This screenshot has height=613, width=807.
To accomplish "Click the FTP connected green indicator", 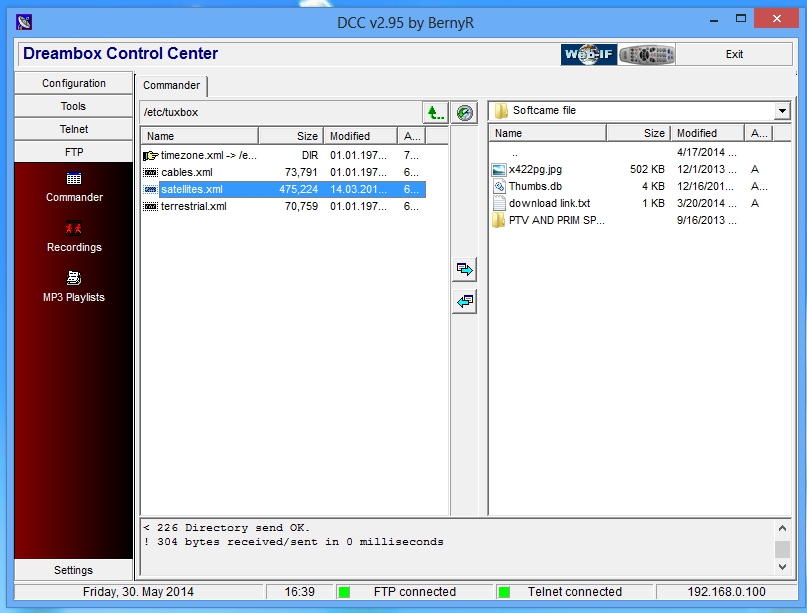I will pos(344,592).
